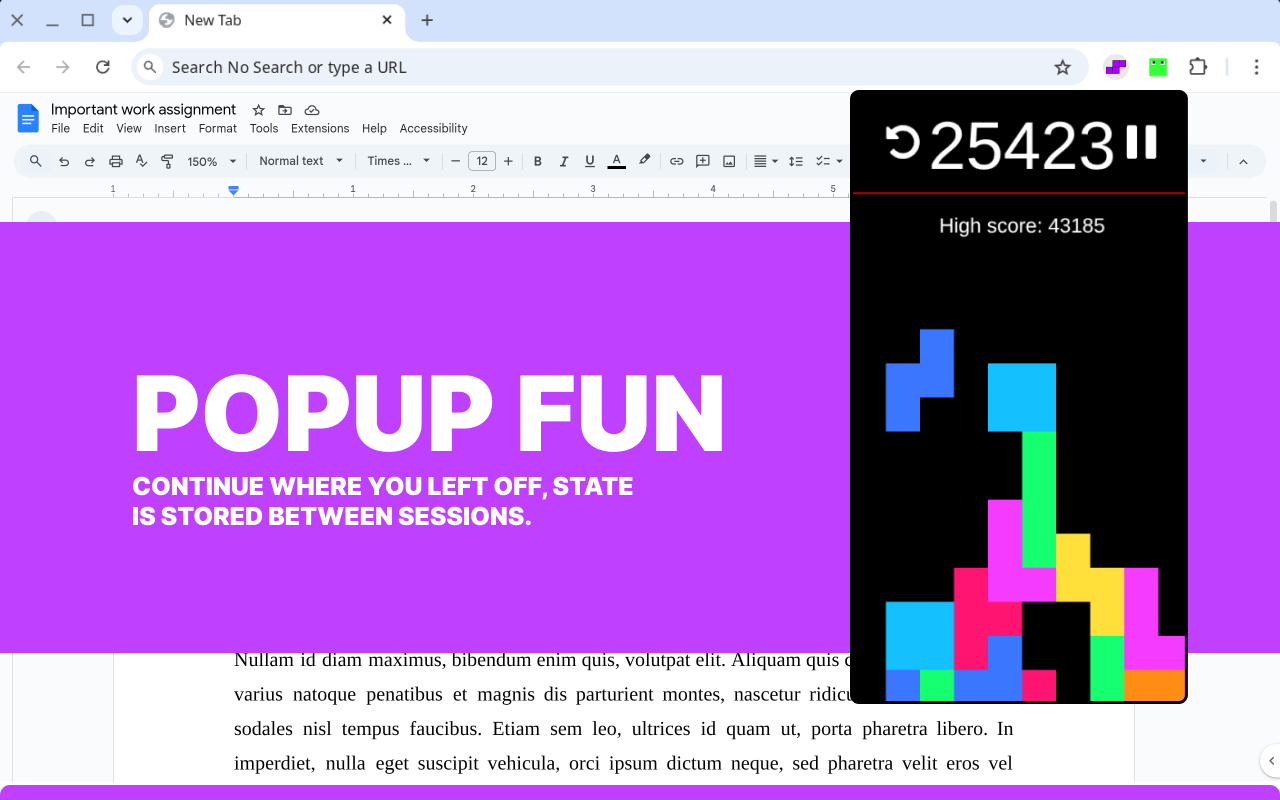Click the purple Tetris extension icon
This screenshot has height=800, width=1280.
pyautogui.click(x=1116, y=67)
